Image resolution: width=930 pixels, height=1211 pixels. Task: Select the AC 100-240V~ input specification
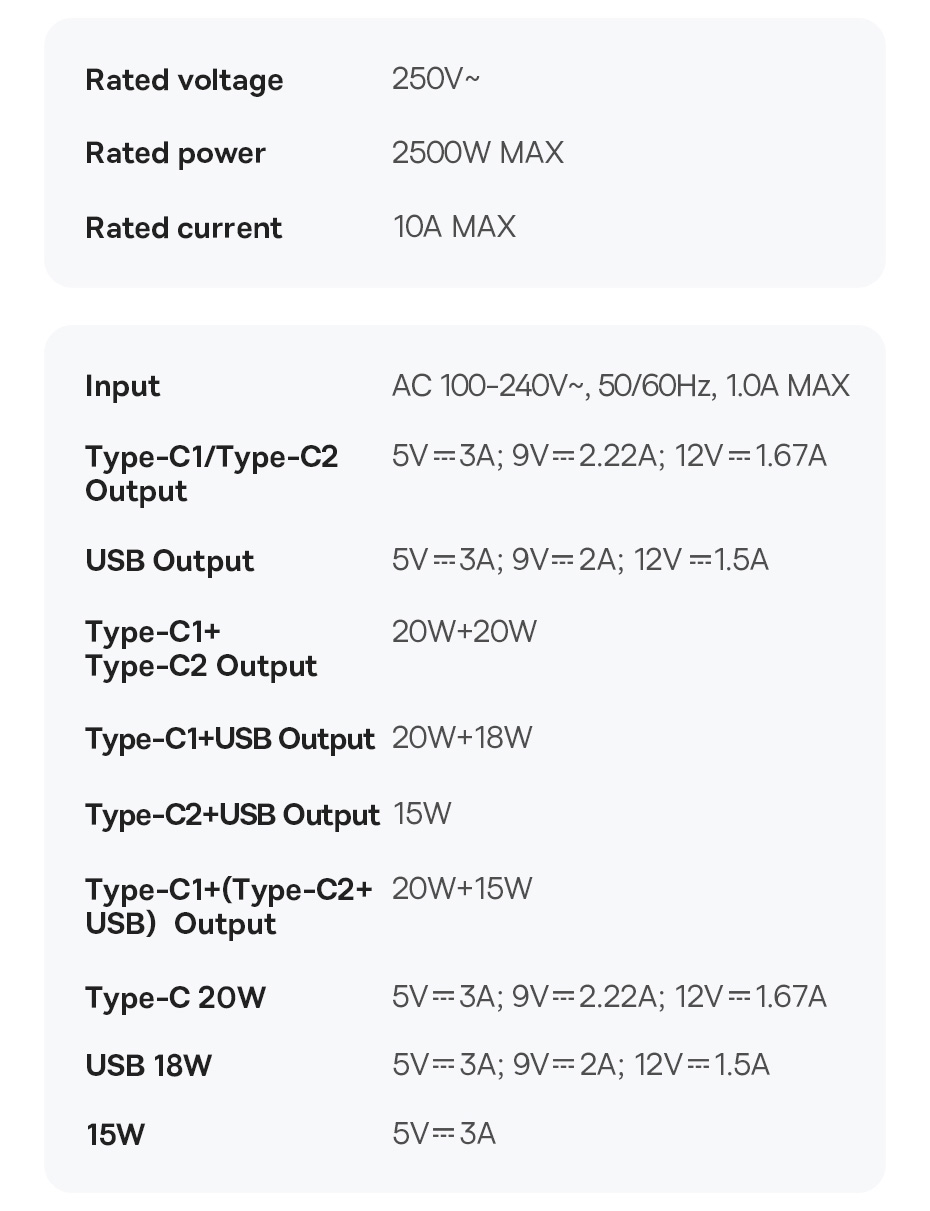620,385
